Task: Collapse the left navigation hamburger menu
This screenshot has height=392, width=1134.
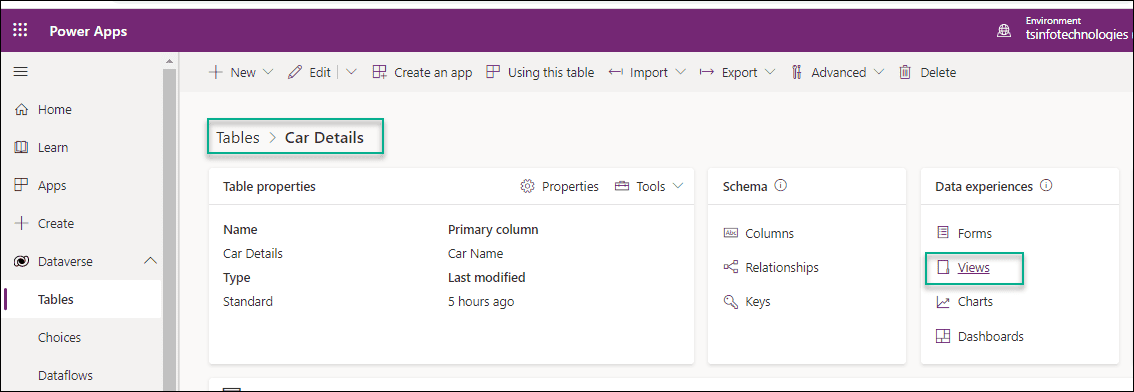Action: (x=20, y=72)
